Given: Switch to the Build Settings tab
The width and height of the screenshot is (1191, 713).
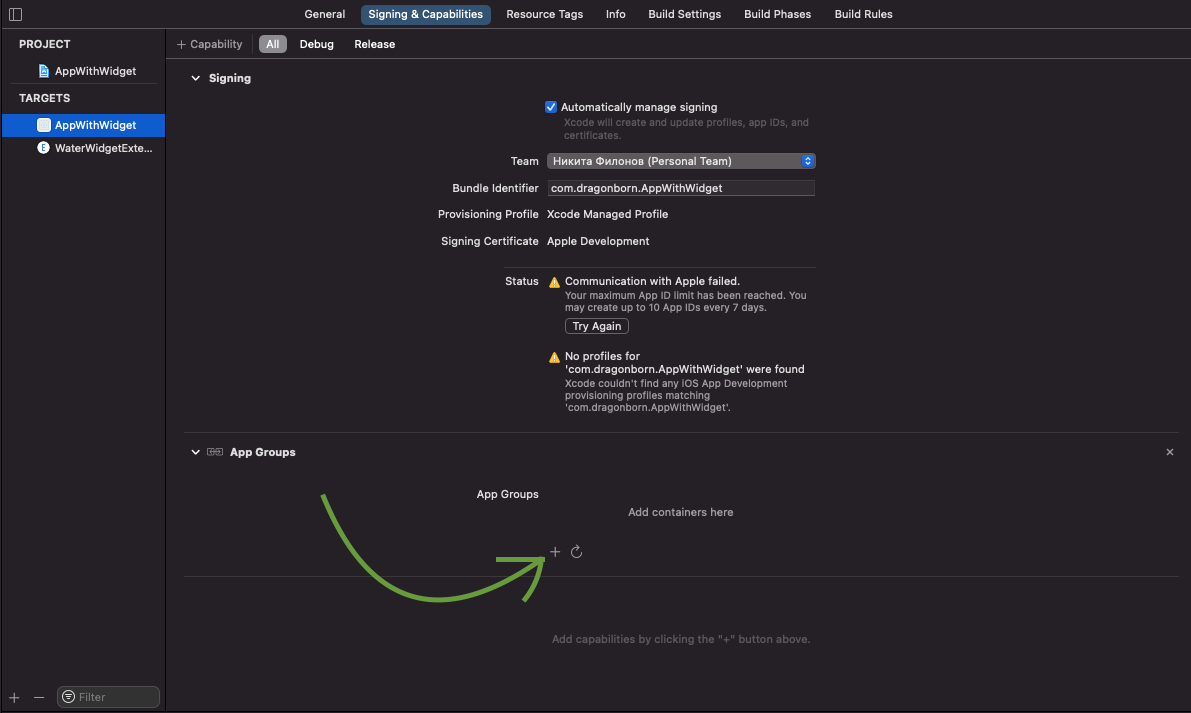Looking at the screenshot, I should (x=684, y=14).
